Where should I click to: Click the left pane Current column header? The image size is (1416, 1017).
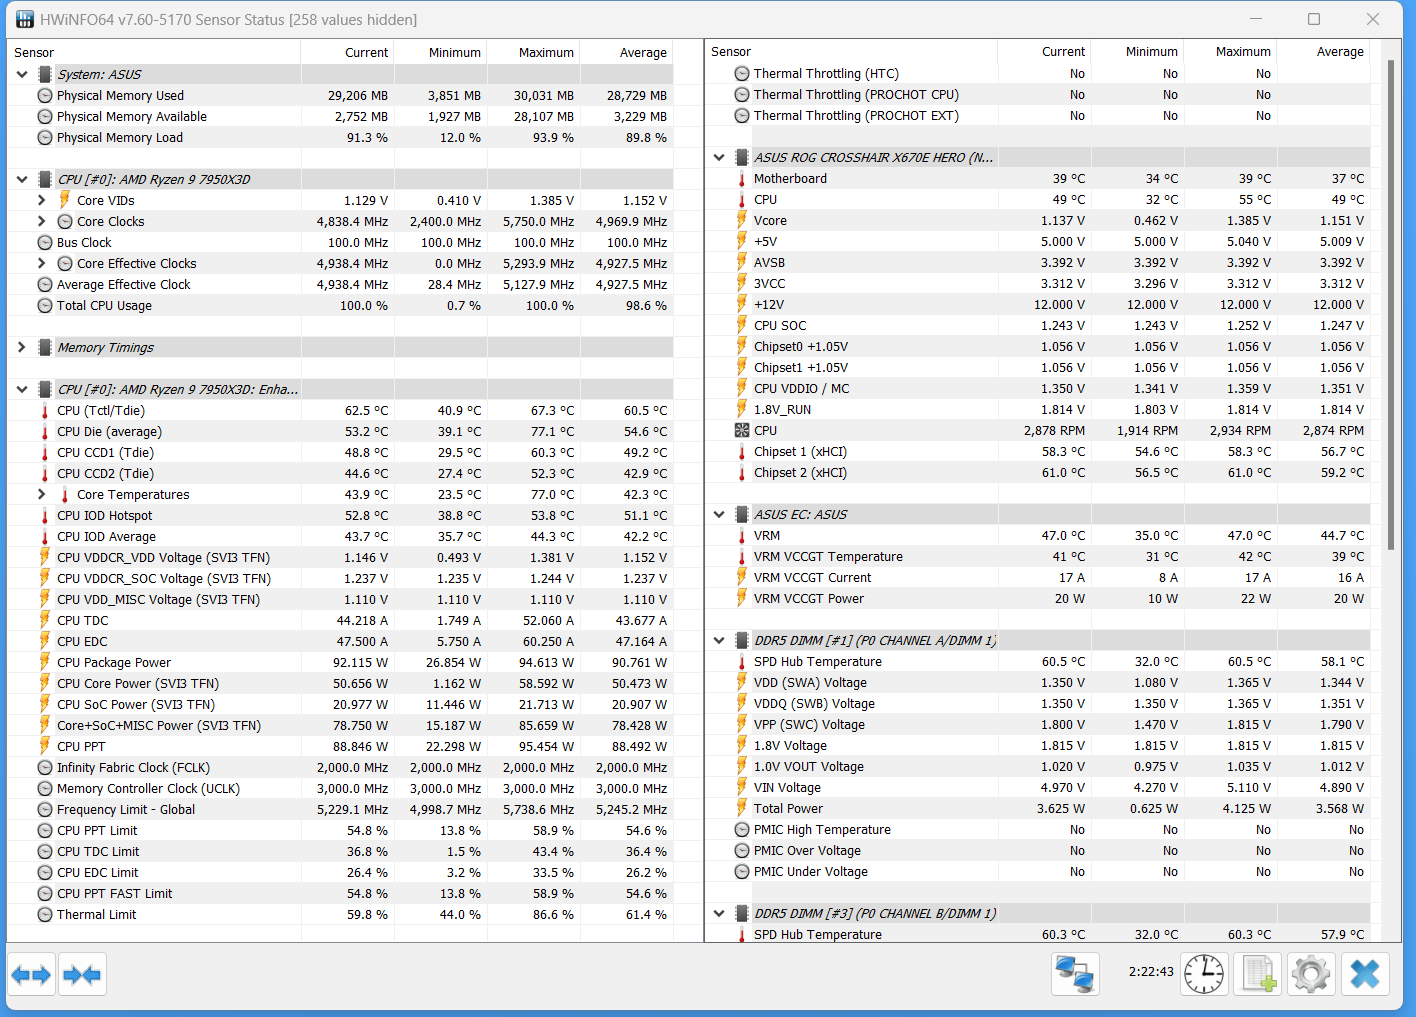(x=348, y=52)
